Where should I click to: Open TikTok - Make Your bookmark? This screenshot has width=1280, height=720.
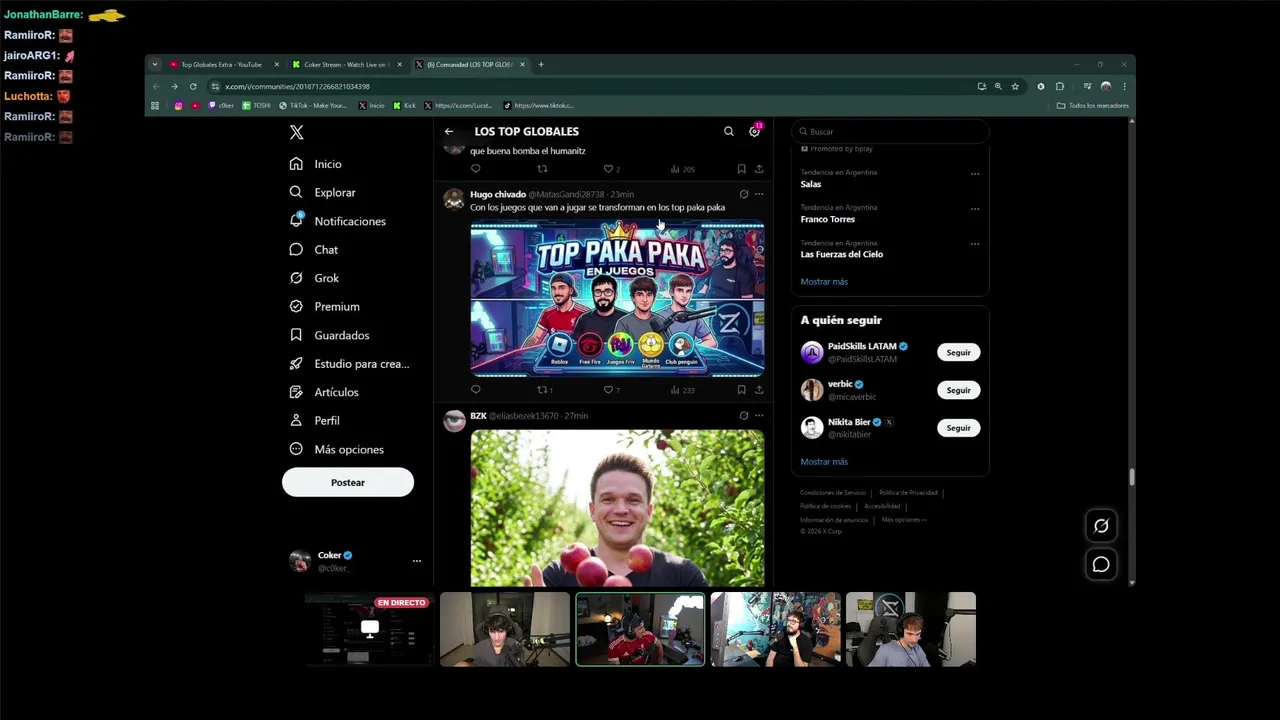coord(313,105)
